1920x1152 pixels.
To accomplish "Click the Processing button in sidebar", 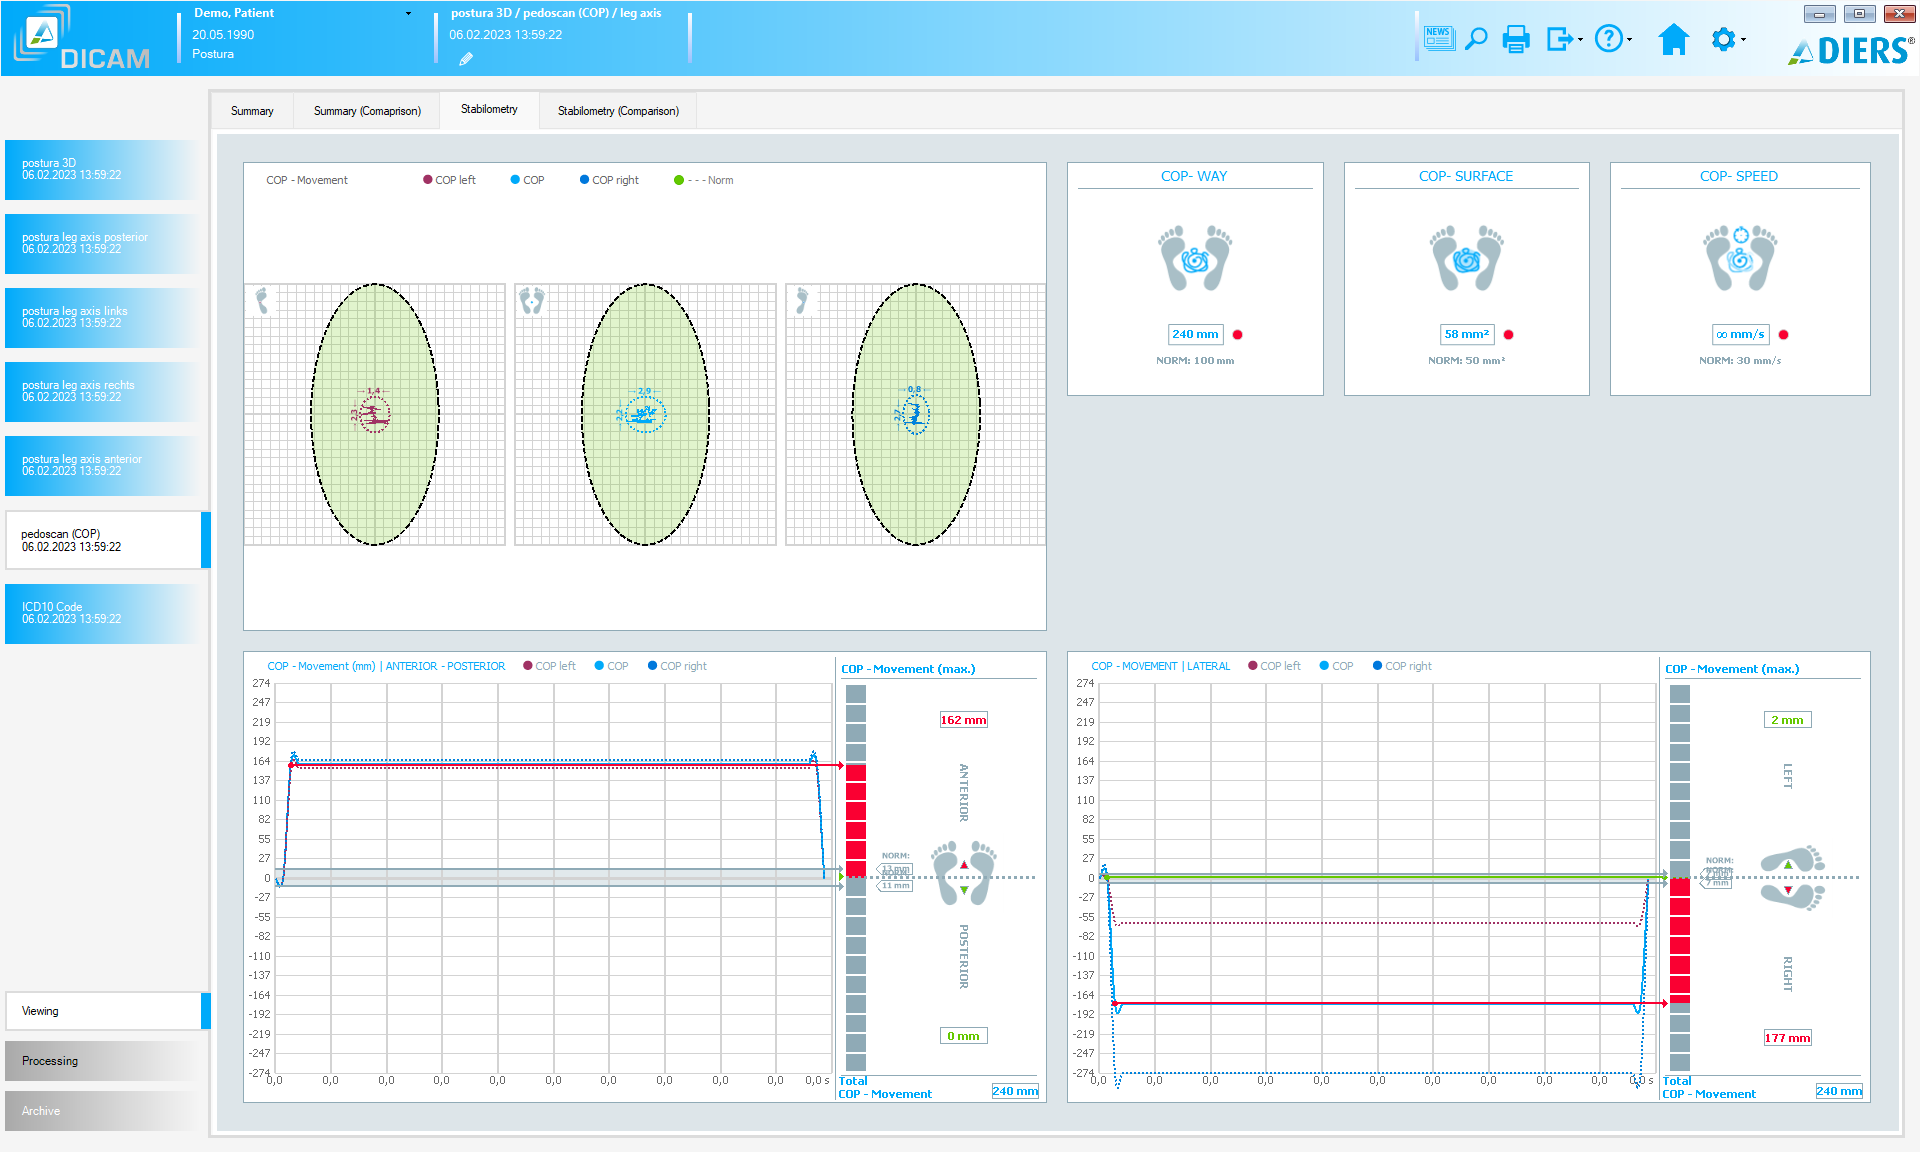I will [x=104, y=1061].
